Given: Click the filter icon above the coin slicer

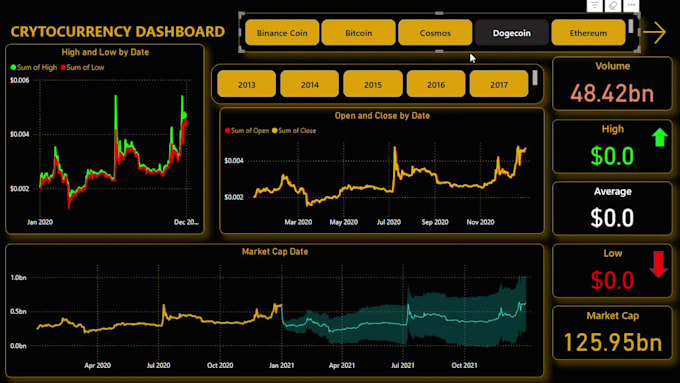Looking at the screenshot, I should pos(595,5).
